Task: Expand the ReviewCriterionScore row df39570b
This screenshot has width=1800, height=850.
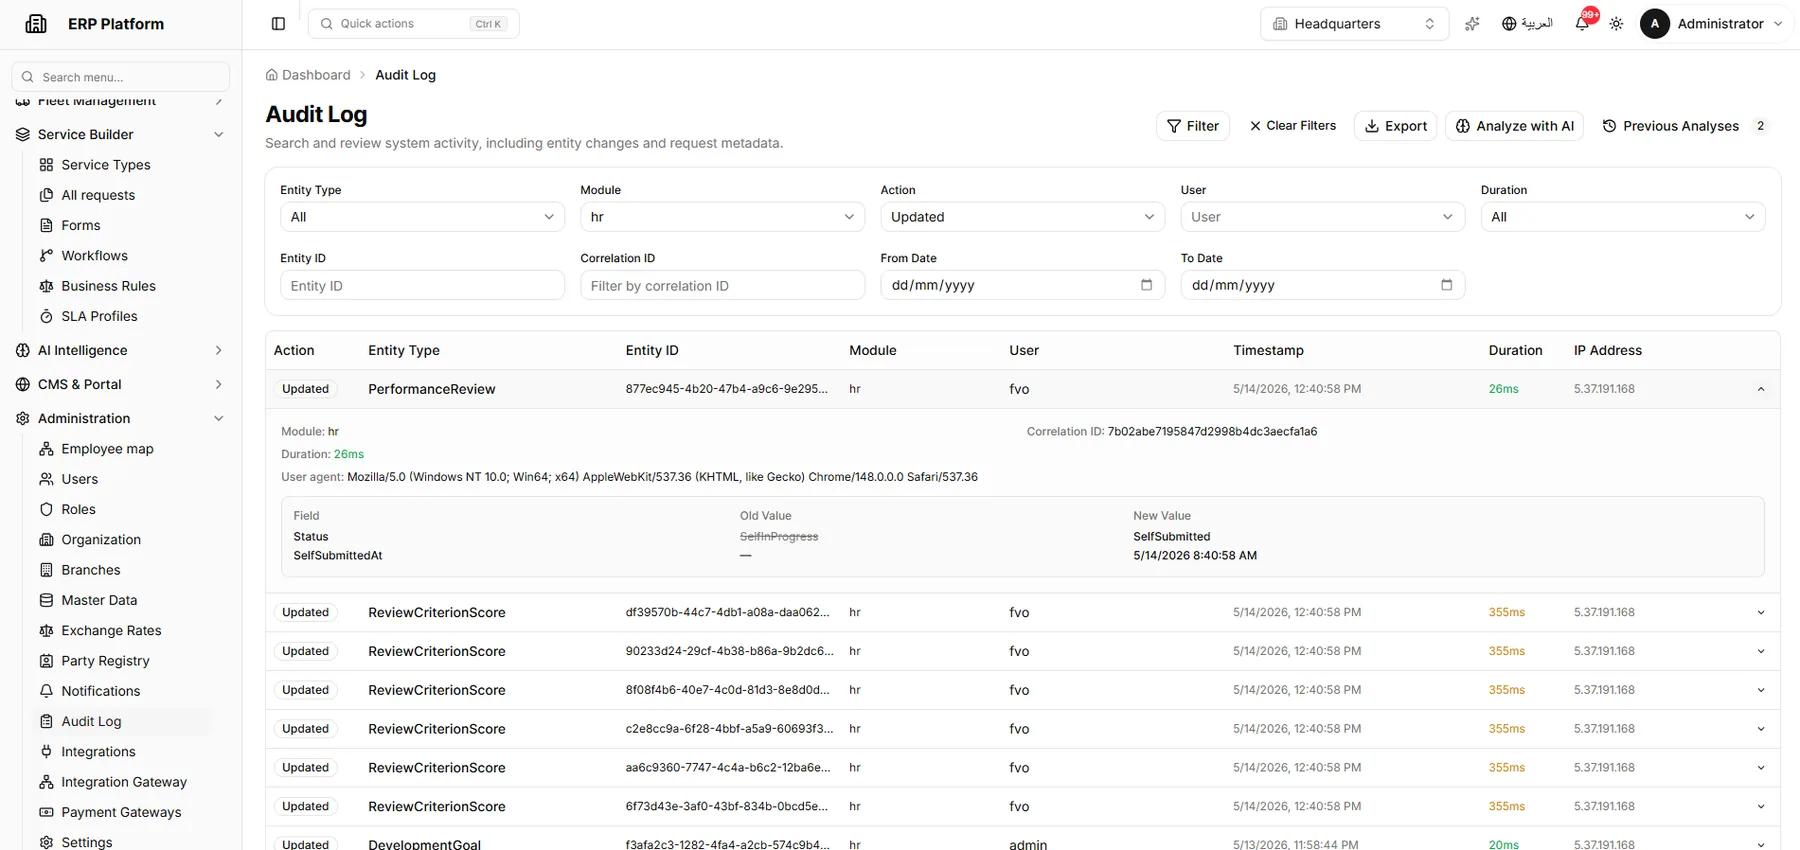Action: click(x=1760, y=612)
